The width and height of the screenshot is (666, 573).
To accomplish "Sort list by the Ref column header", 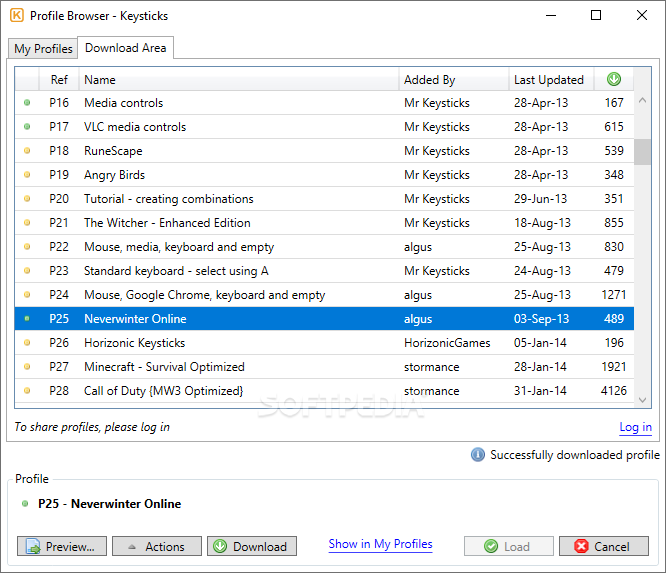I will [x=59, y=79].
